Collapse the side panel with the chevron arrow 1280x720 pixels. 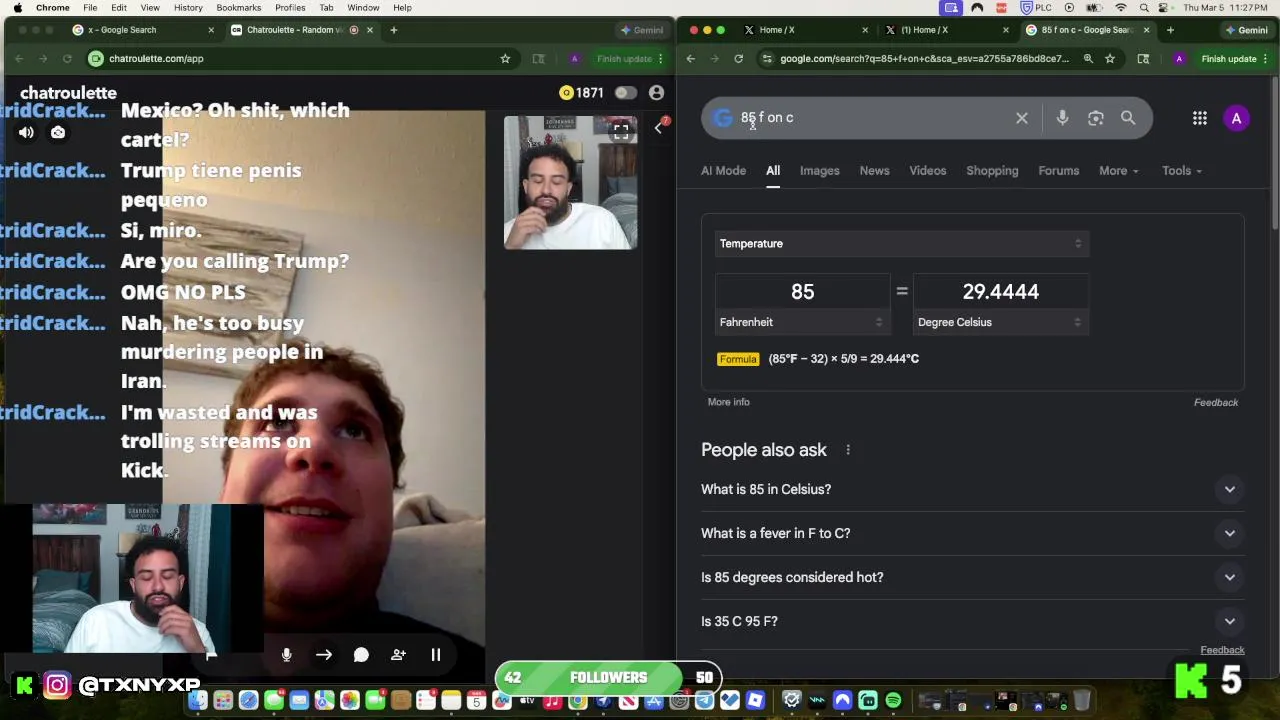point(658,128)
